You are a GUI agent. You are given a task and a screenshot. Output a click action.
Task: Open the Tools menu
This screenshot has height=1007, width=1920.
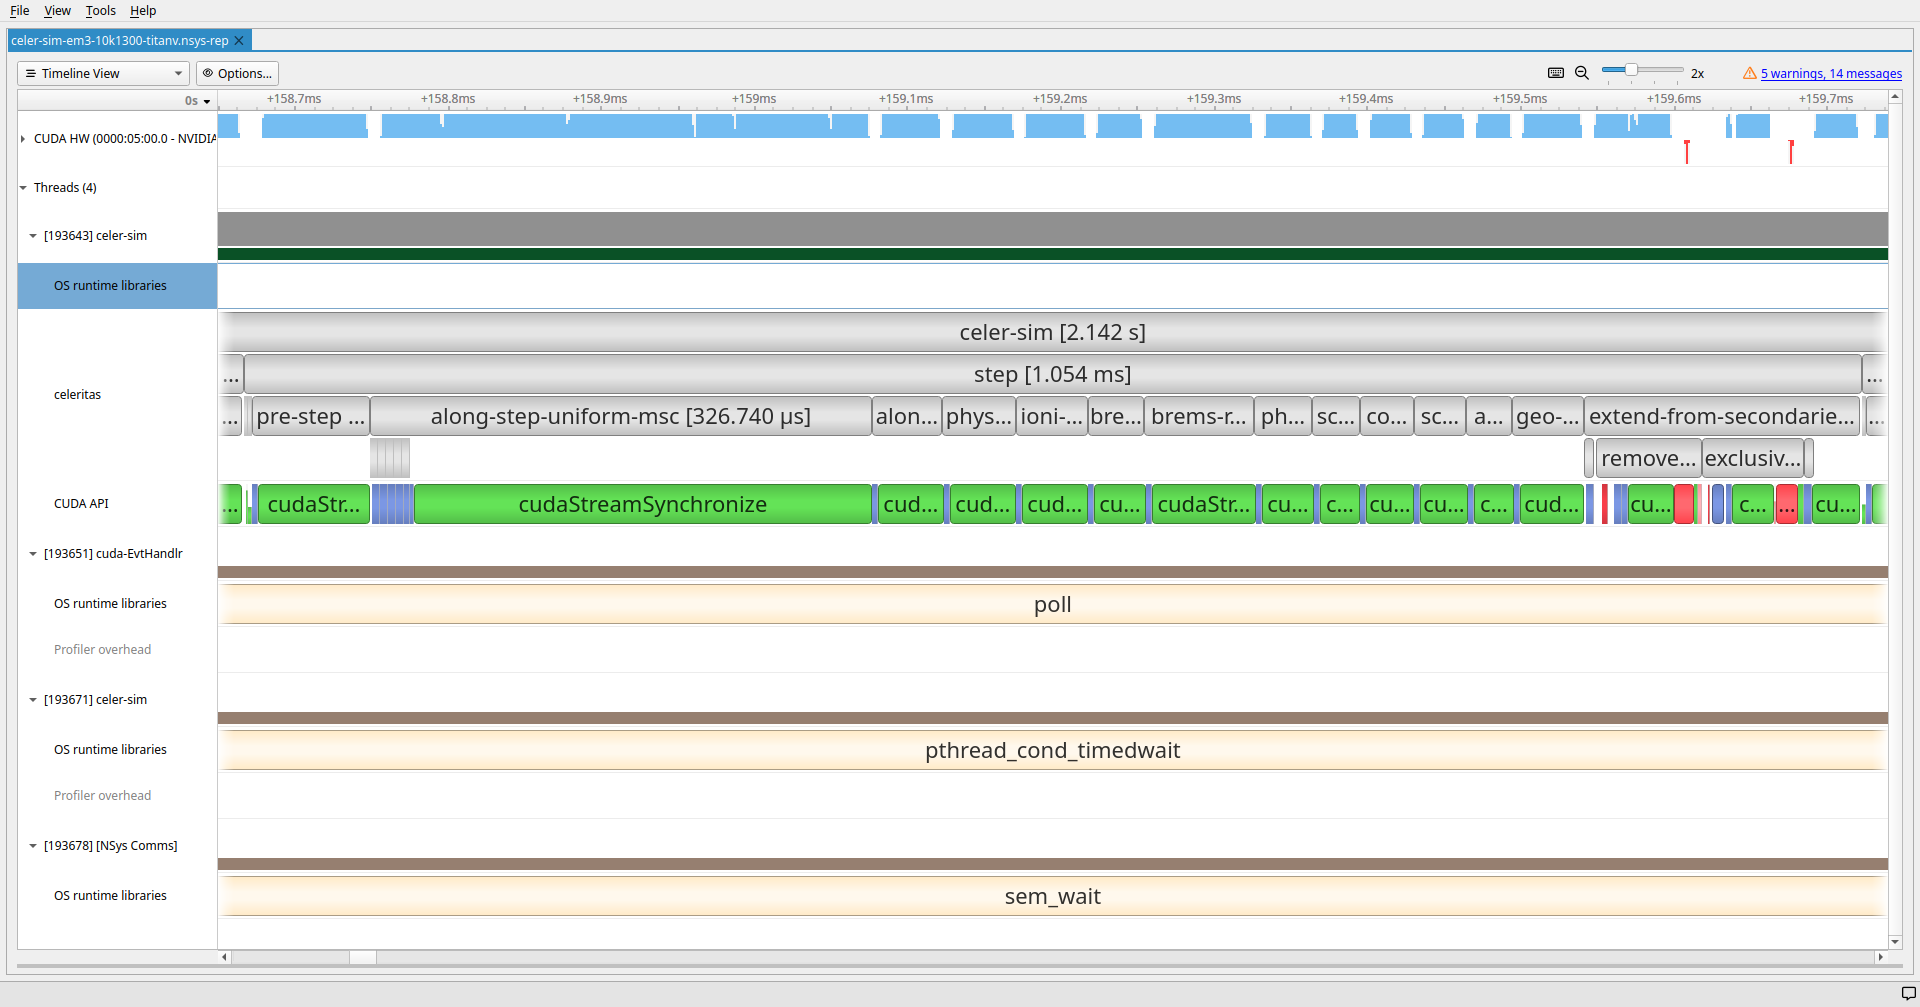point(100,11)
